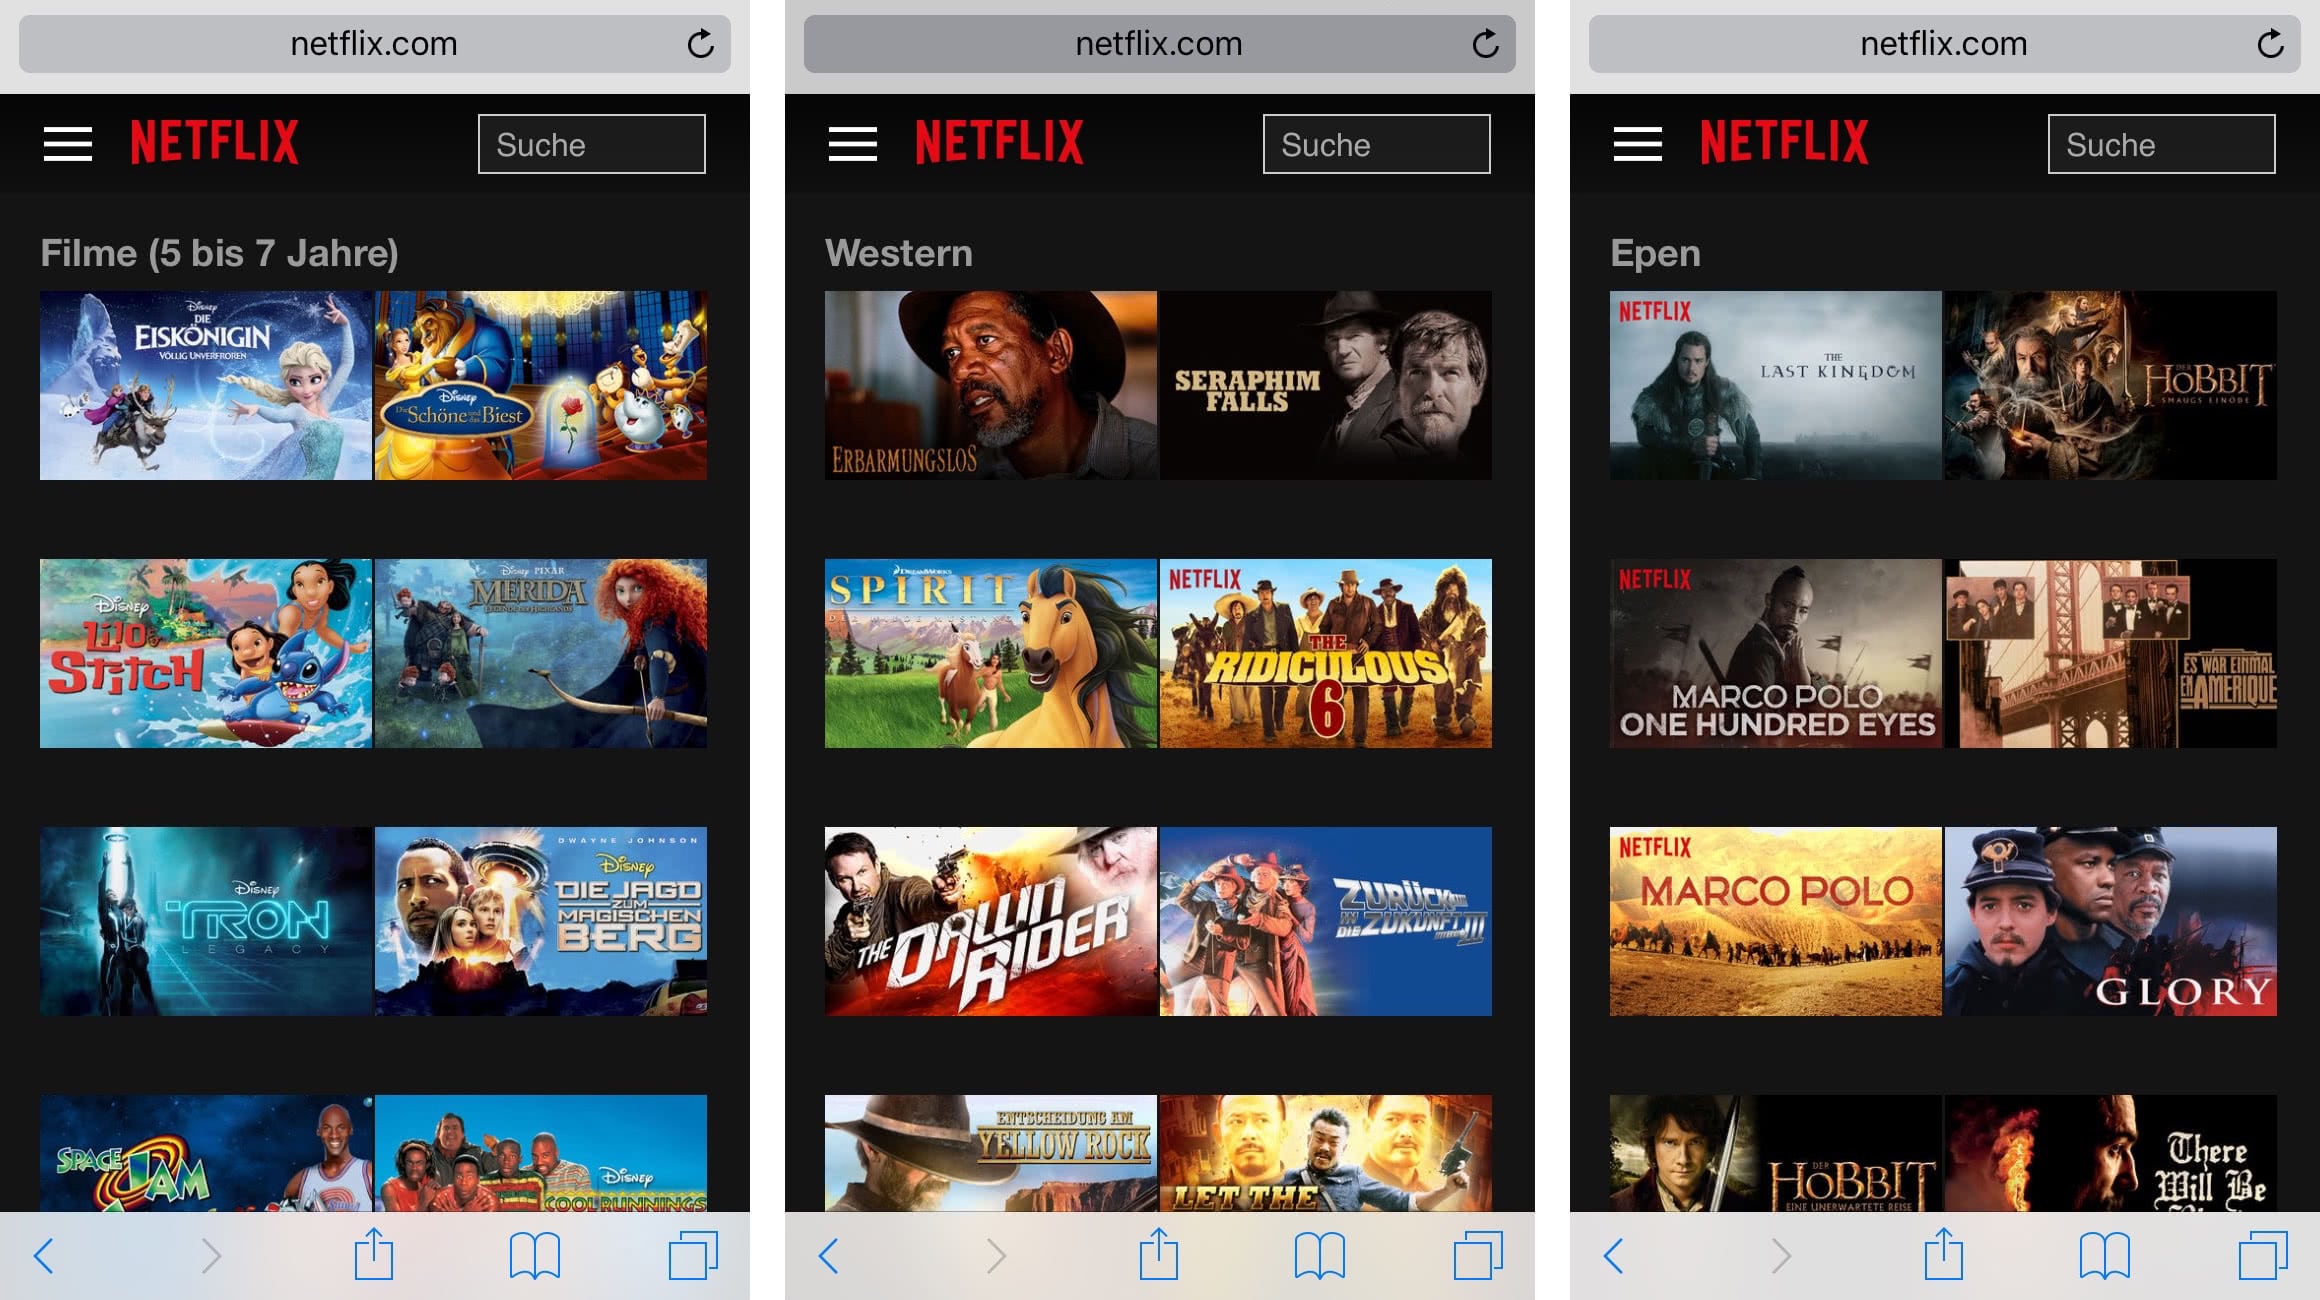Select The Ridiculous 6 poster
The image size is (2320, 1300).
coord(1325,653)
